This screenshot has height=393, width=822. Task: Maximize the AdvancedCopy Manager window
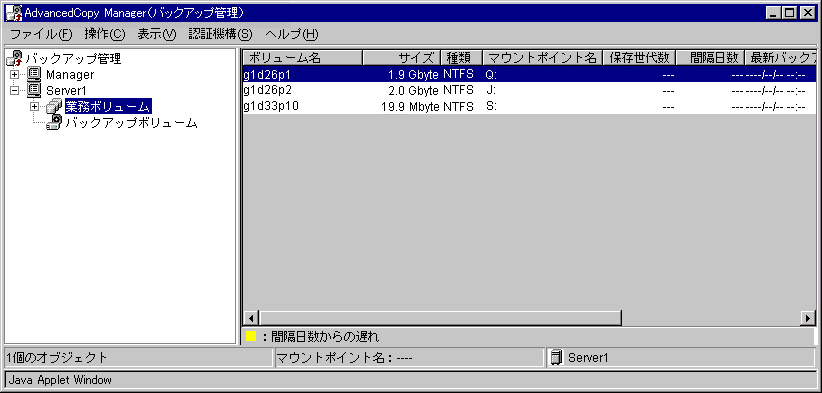click(x=789, y=13)
